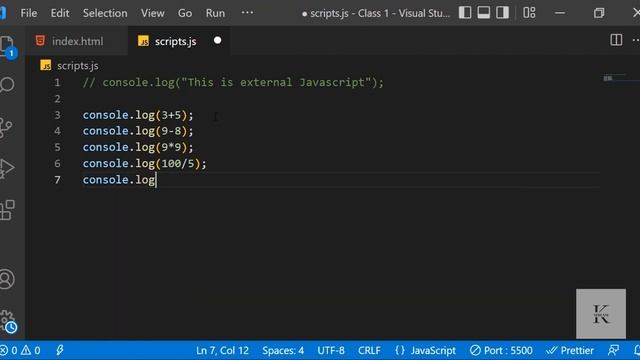The height and width of the screenshot is (360, 640).
Task: Change end of line sequence CRLF
Action: (x=369, y=350)
